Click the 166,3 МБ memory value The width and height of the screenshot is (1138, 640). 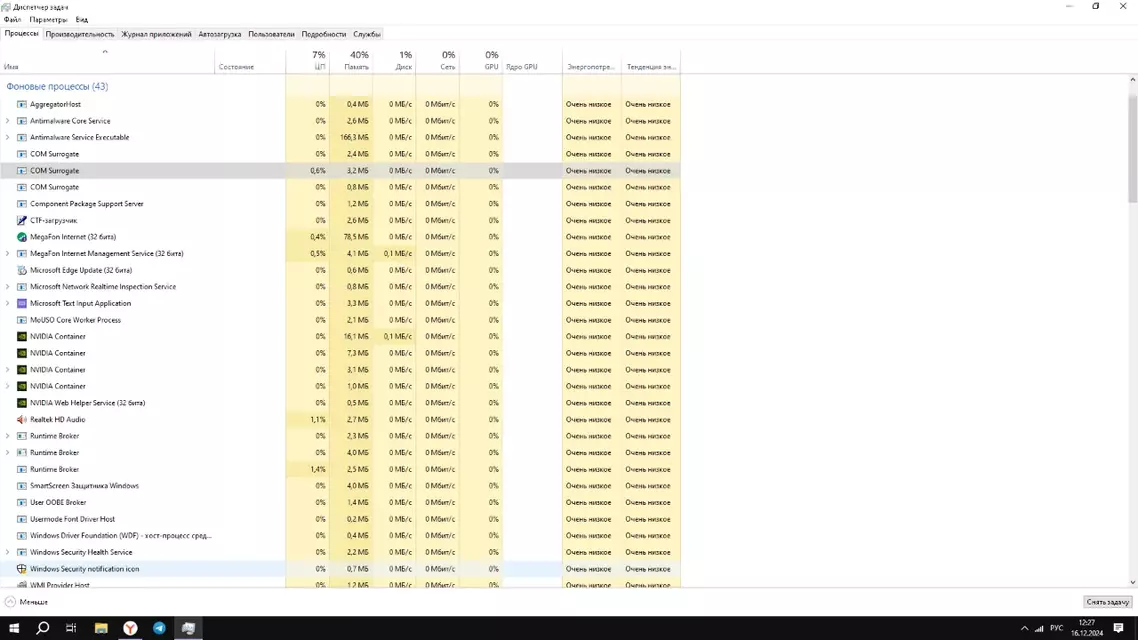point(354,137)
